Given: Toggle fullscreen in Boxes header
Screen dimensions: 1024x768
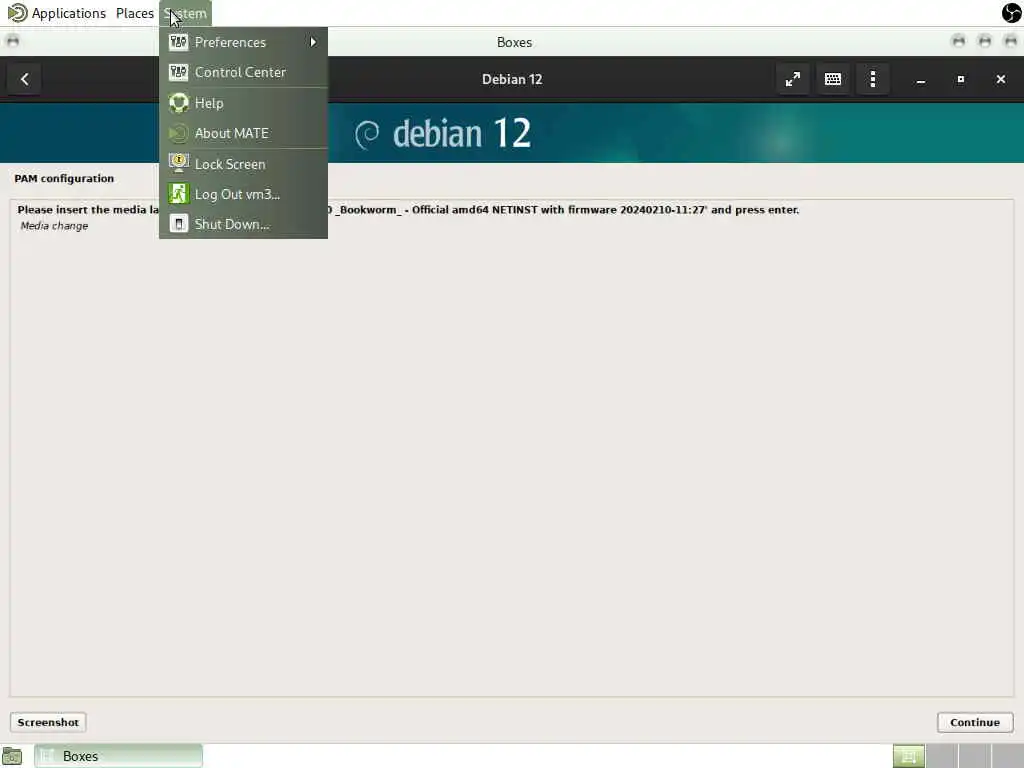Looking at the screenshot, I should click(793, 79).
